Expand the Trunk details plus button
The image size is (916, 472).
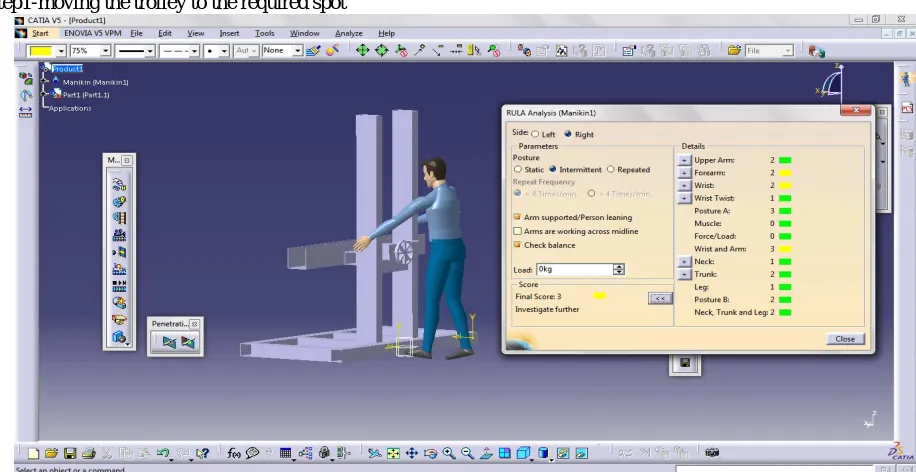[684, 275]
